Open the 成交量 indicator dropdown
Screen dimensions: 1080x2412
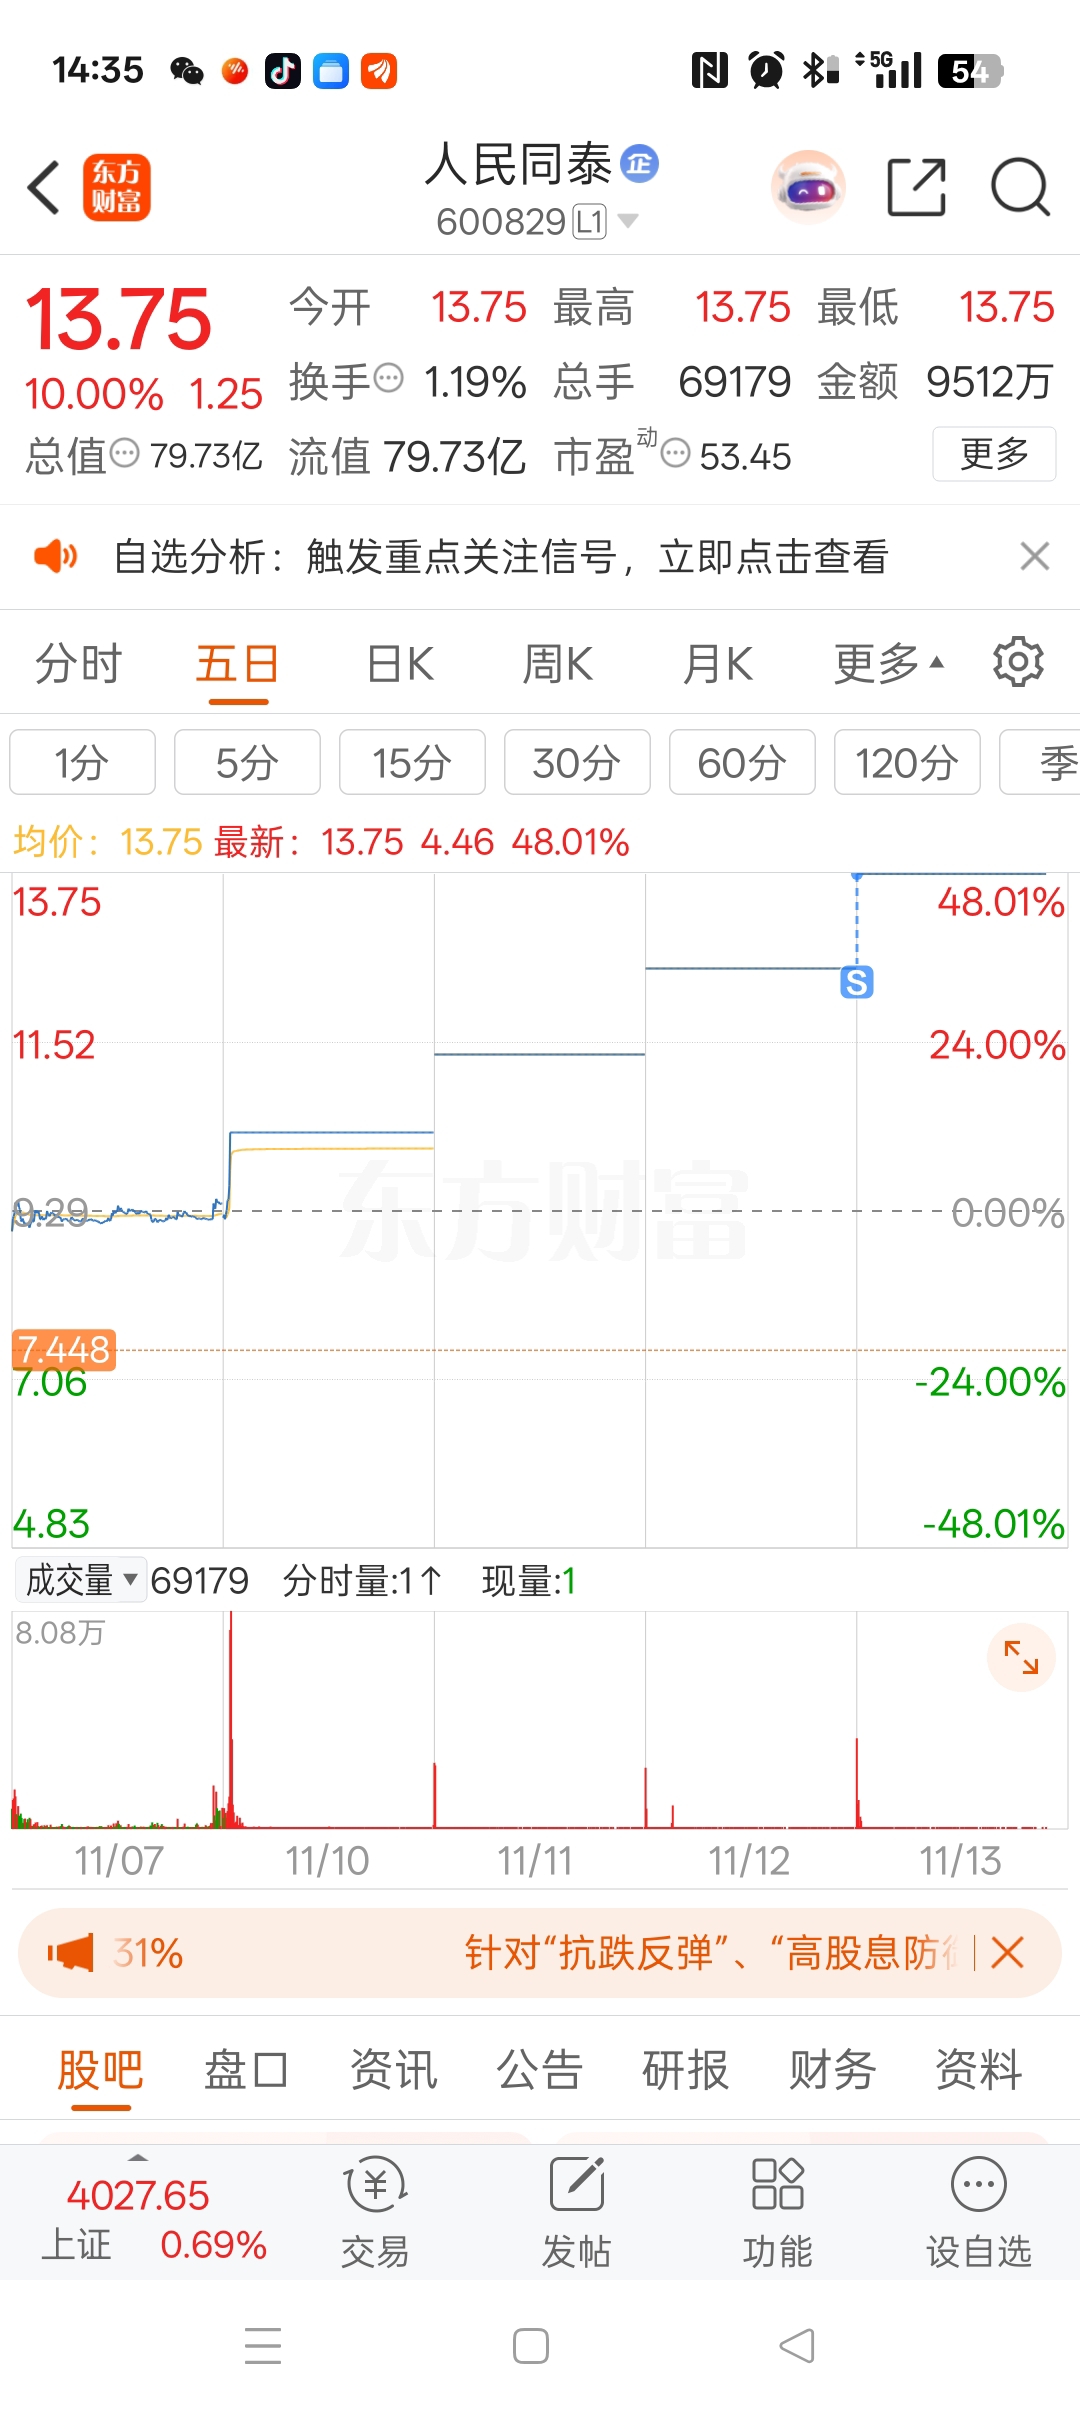tap(81, 1580)
